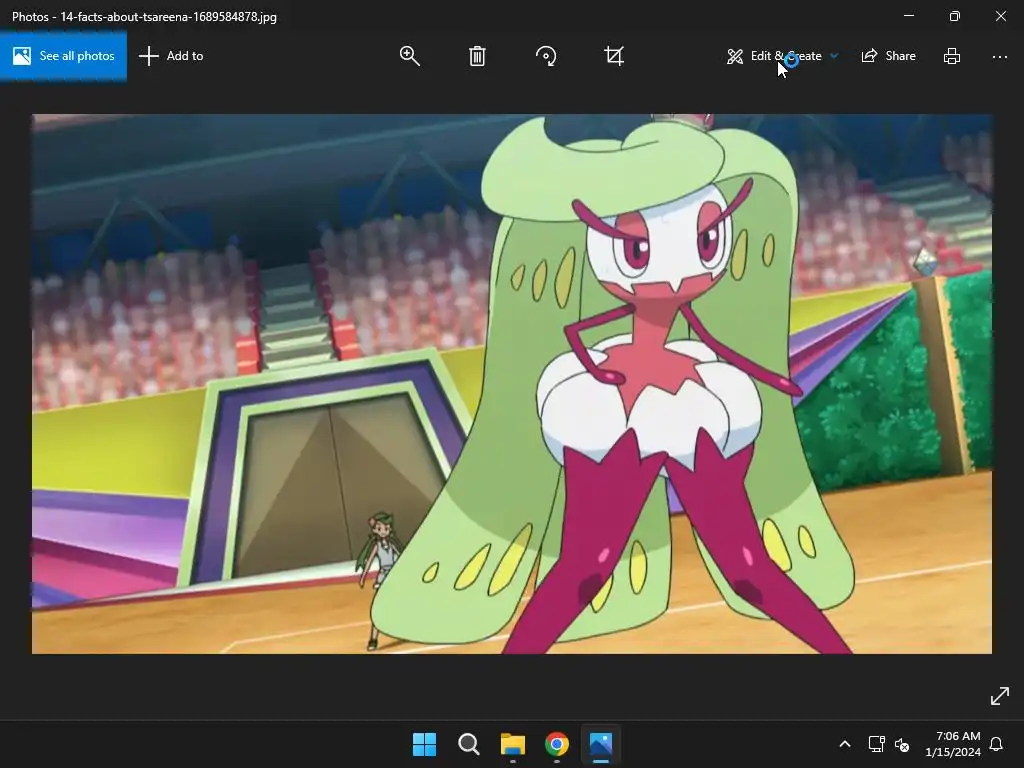
Task: Click the Tsareena photo image
Action: point(512,384)
